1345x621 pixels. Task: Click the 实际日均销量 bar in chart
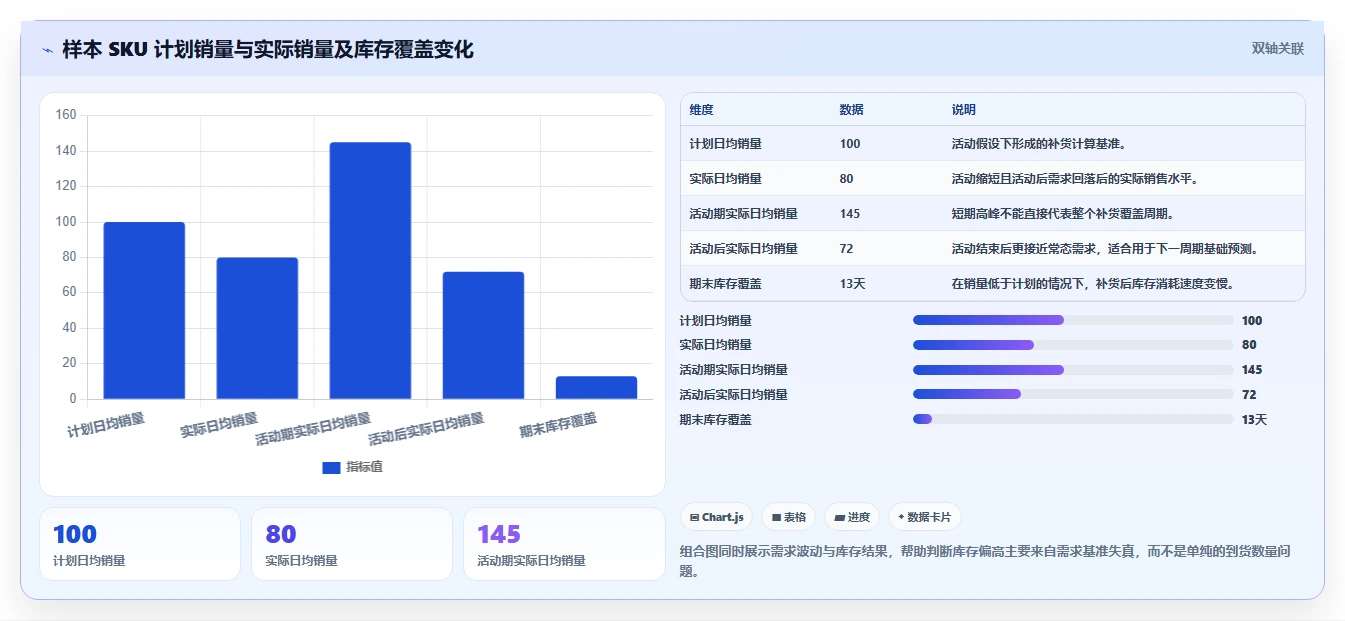click(x=257, y=328)
